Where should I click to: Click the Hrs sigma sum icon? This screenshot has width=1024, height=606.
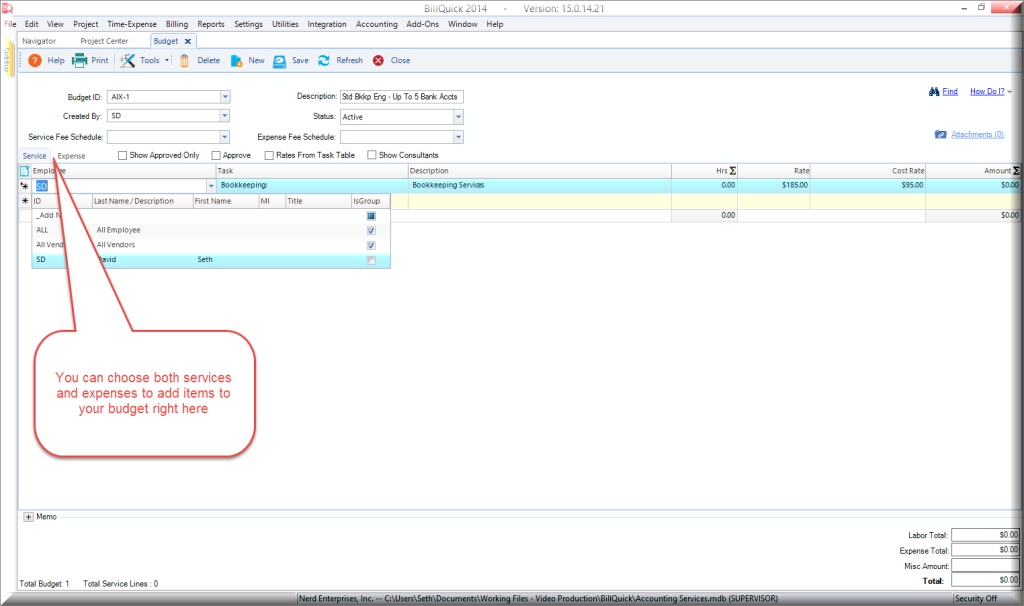point(733,170)
